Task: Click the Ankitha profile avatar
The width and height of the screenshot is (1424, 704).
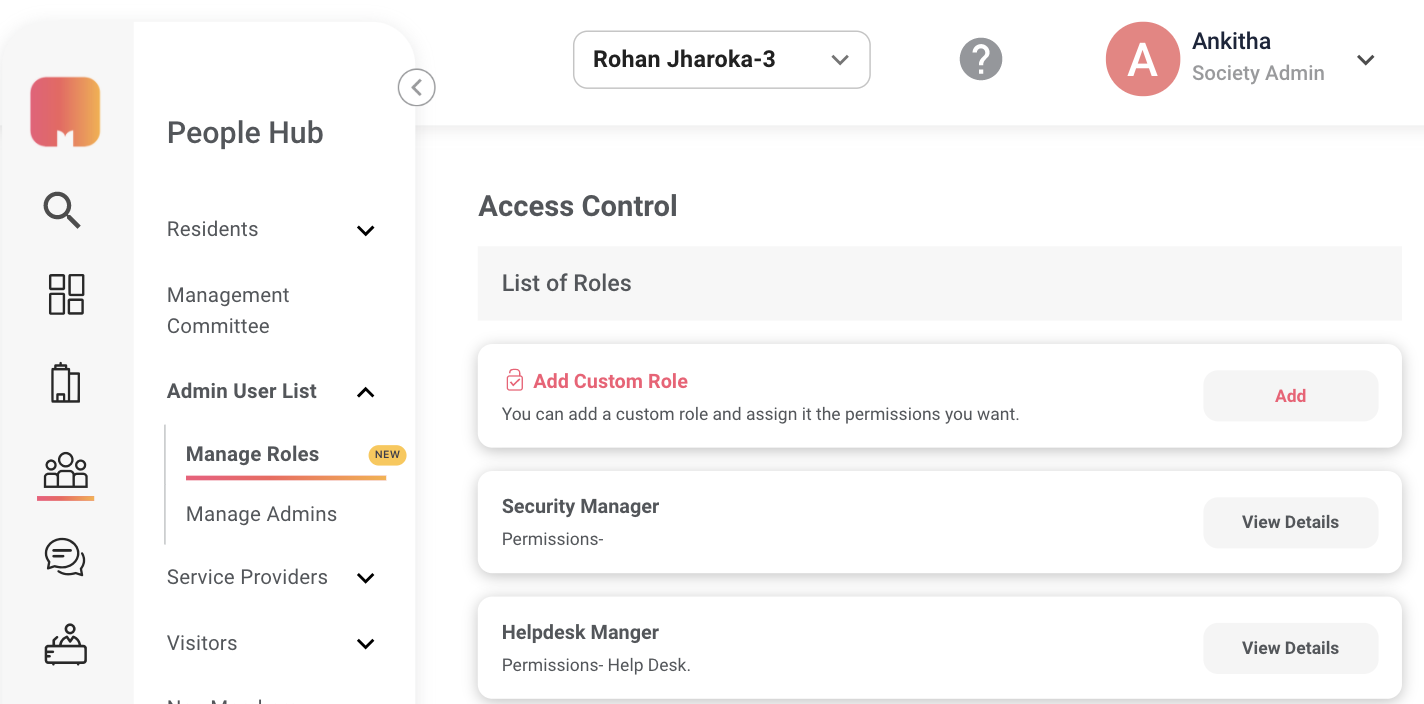Action: click(x=1142, y=60)
